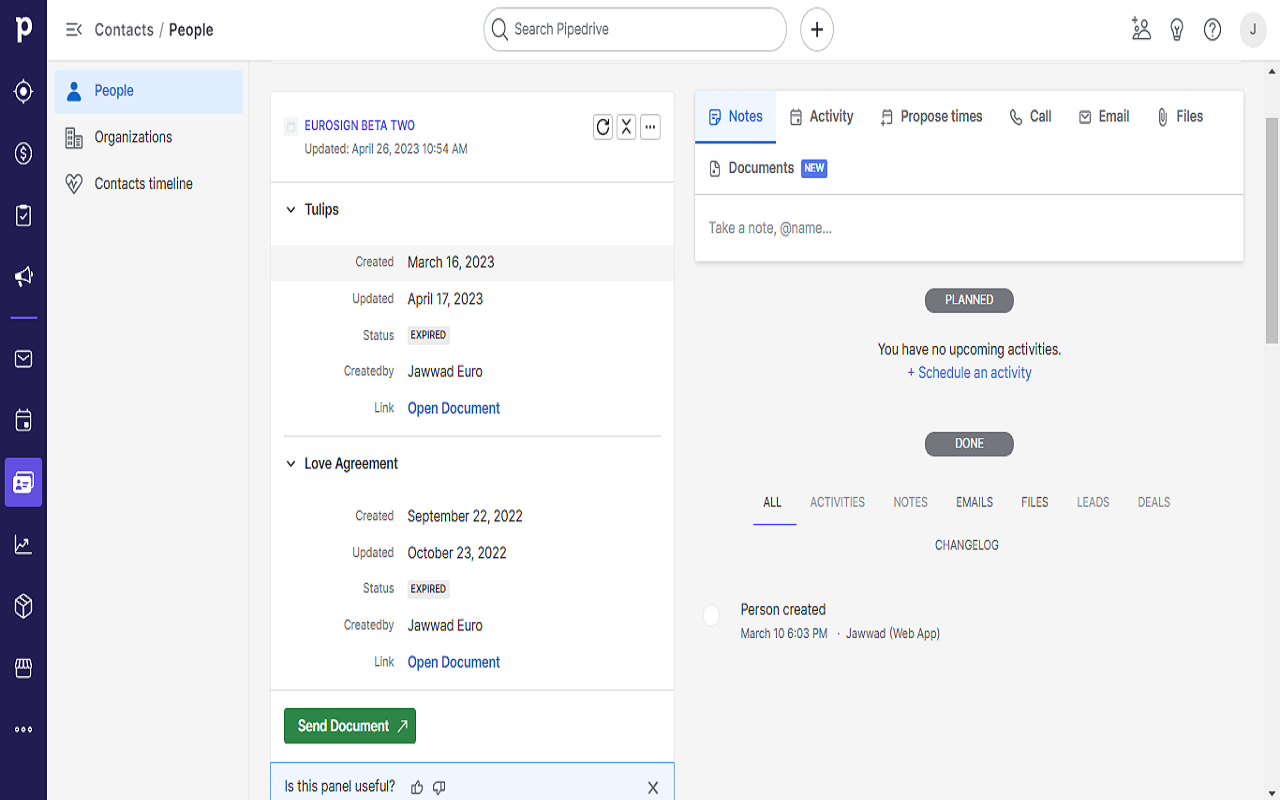Filter history by NOTES

click(x=910, y=502)
